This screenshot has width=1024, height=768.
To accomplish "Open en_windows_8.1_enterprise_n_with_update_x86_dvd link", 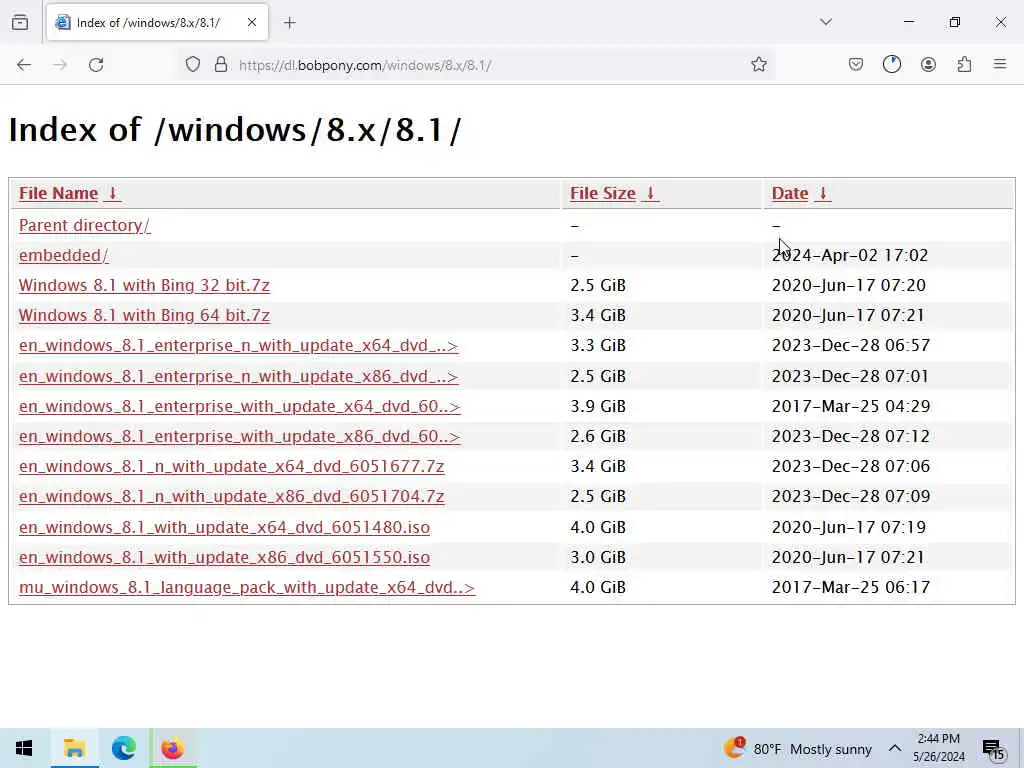I will click(x=238, y=377).
